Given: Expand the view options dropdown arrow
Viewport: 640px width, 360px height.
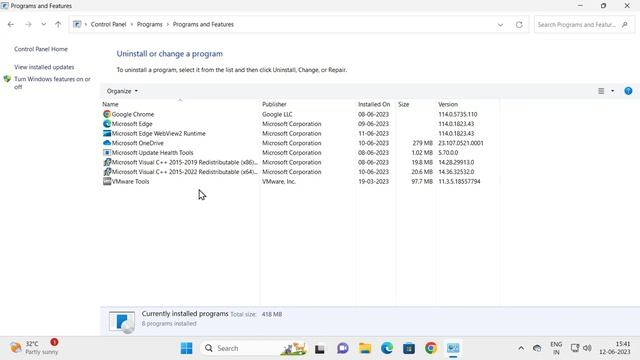Looking at the screenshot, I should click(612, 91).
